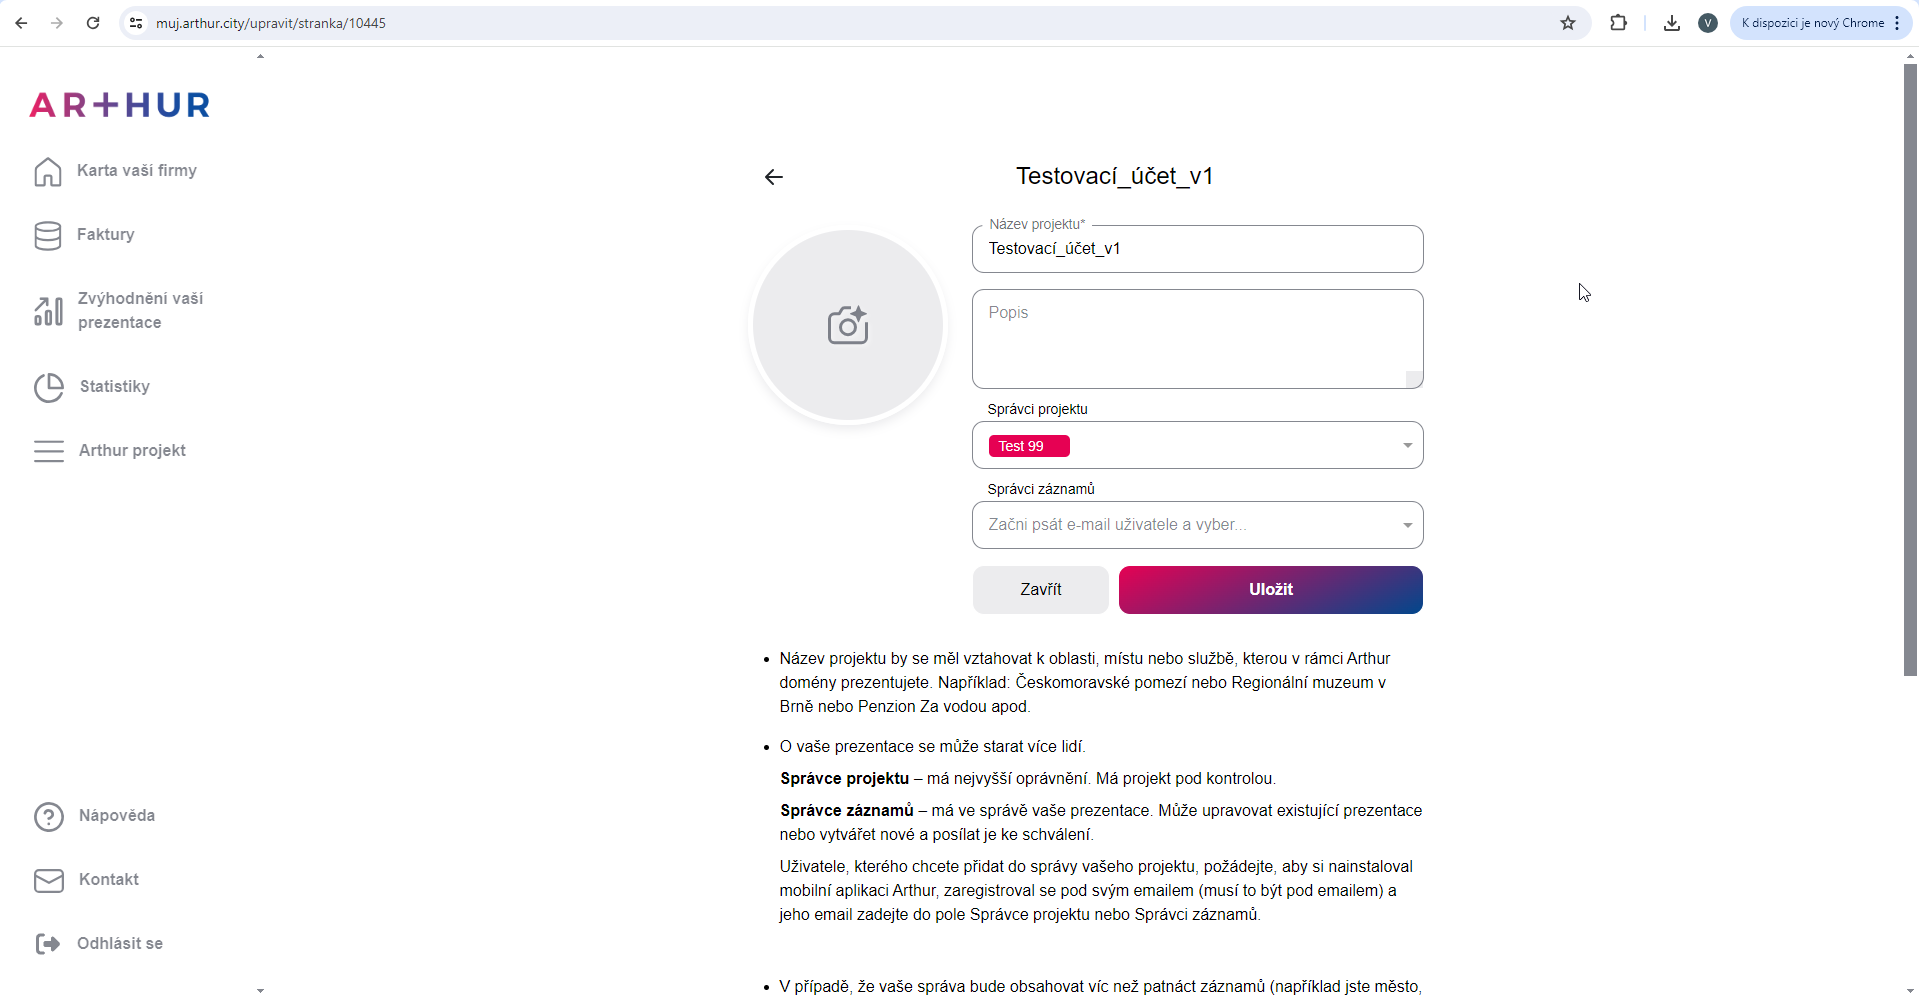
Task: Click the house icon for Karta vaší firmy
Action: pos(48,172)
